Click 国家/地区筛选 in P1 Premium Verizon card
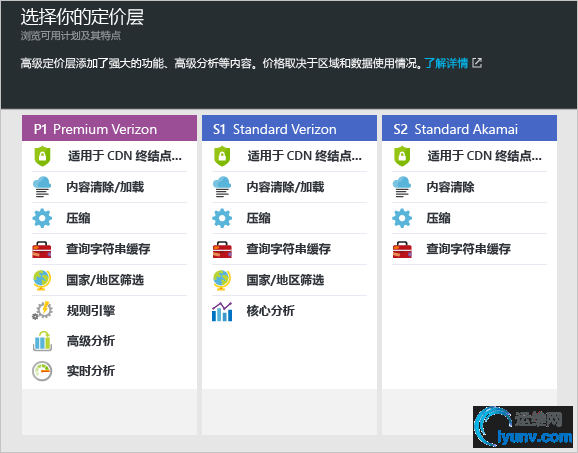Screen dimensions: 578x453 105,280
